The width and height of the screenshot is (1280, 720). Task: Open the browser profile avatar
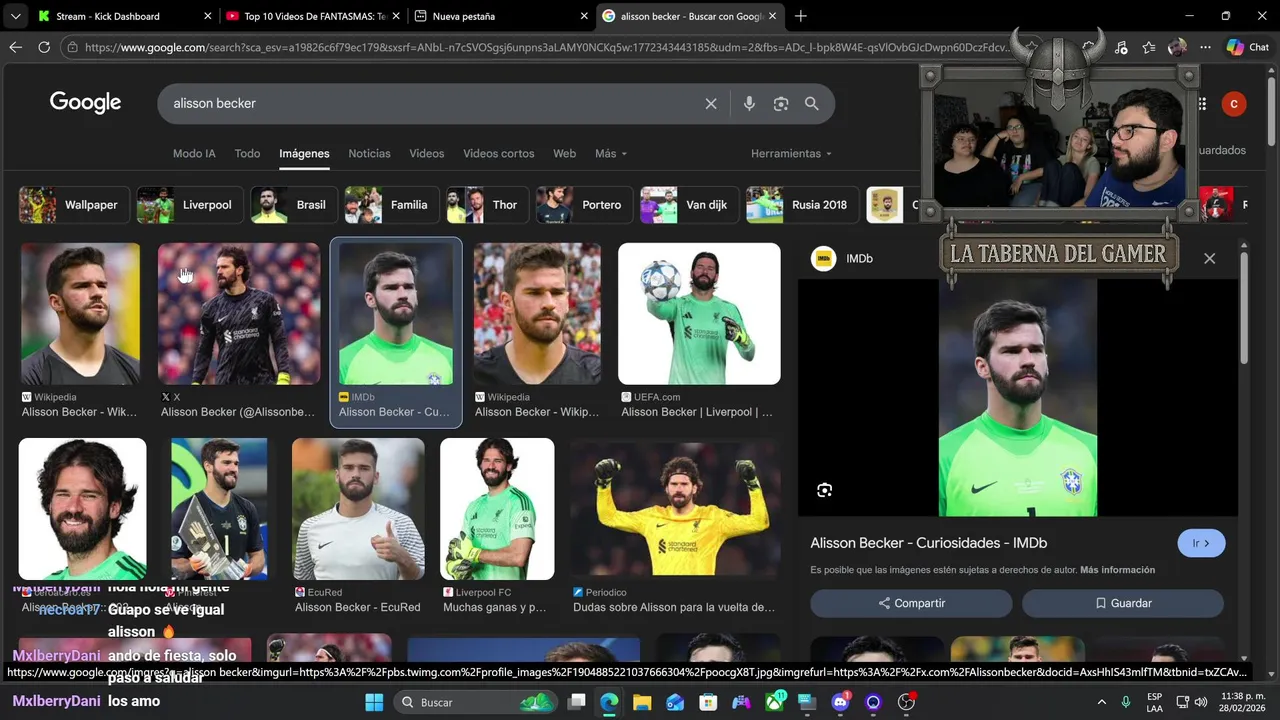pyautogui.click(x=1177, y=47)
